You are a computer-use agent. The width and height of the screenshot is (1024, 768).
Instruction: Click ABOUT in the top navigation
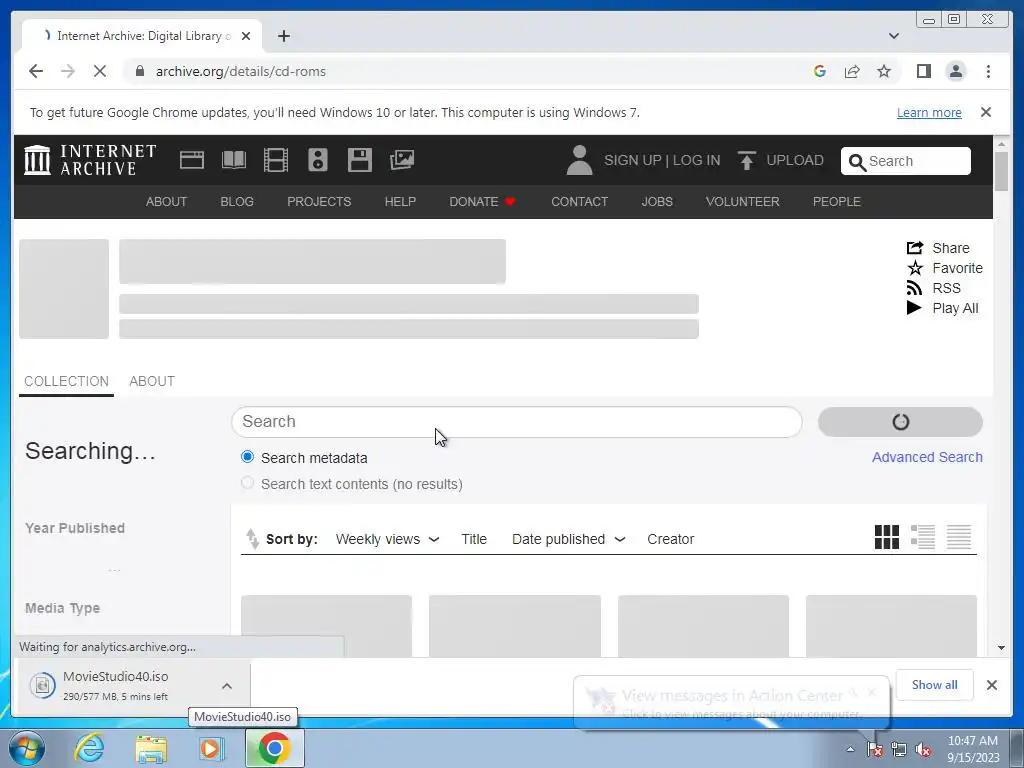pos(167,202)
